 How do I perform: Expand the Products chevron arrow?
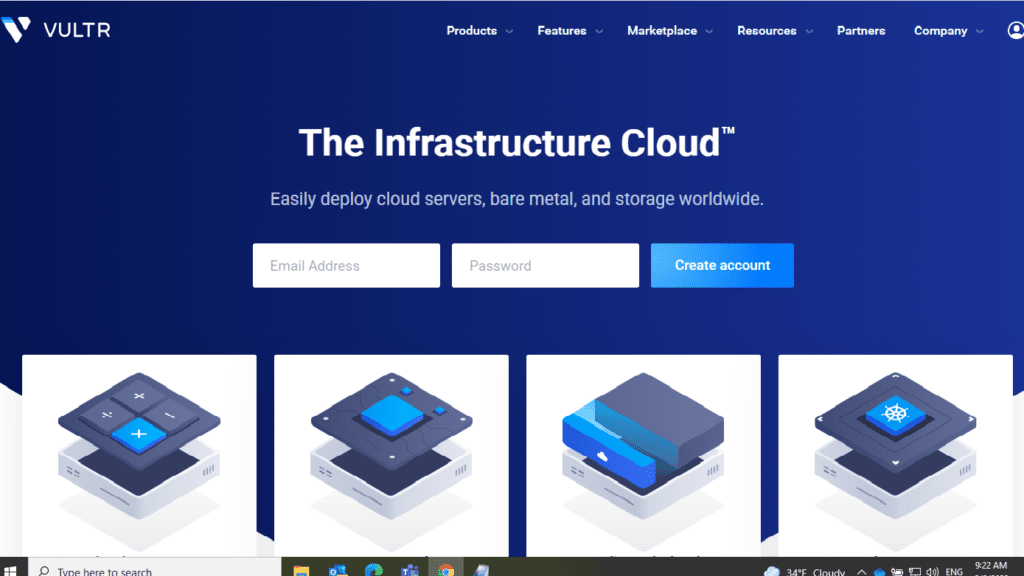tap(509, 31)
